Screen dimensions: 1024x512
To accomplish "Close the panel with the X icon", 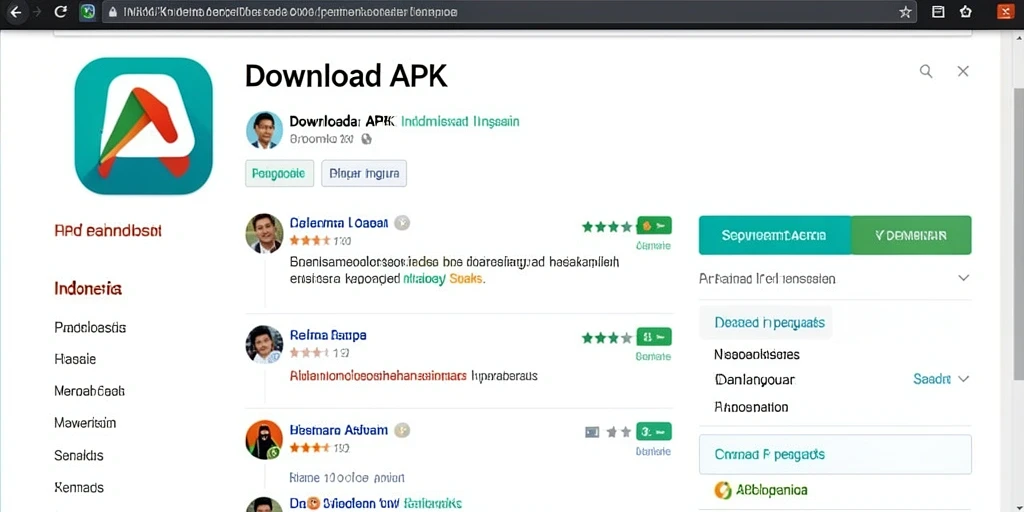I will point(963,71).
